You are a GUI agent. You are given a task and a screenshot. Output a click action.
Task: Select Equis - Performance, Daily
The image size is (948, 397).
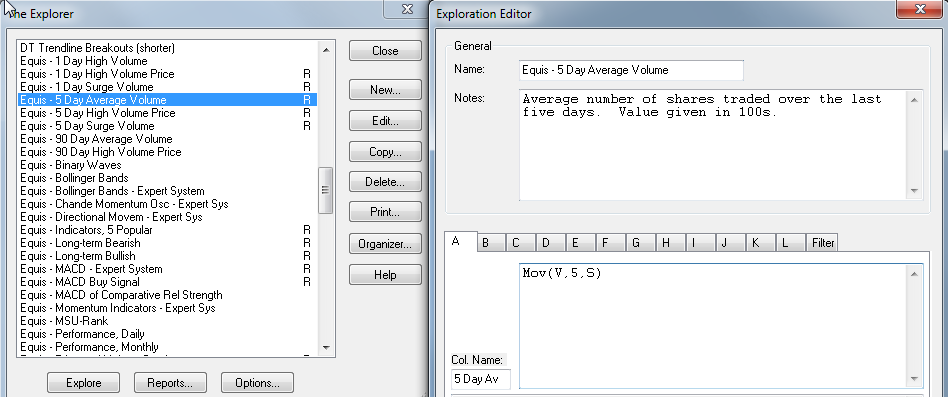[x=167, y=334]
